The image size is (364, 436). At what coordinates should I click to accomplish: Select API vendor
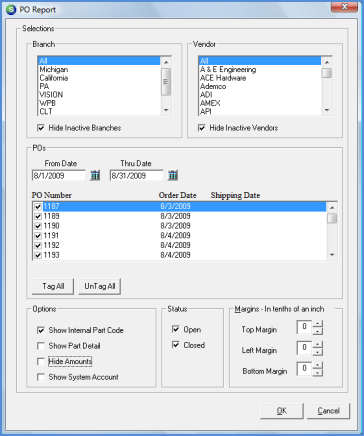click(x=260, y=111)
